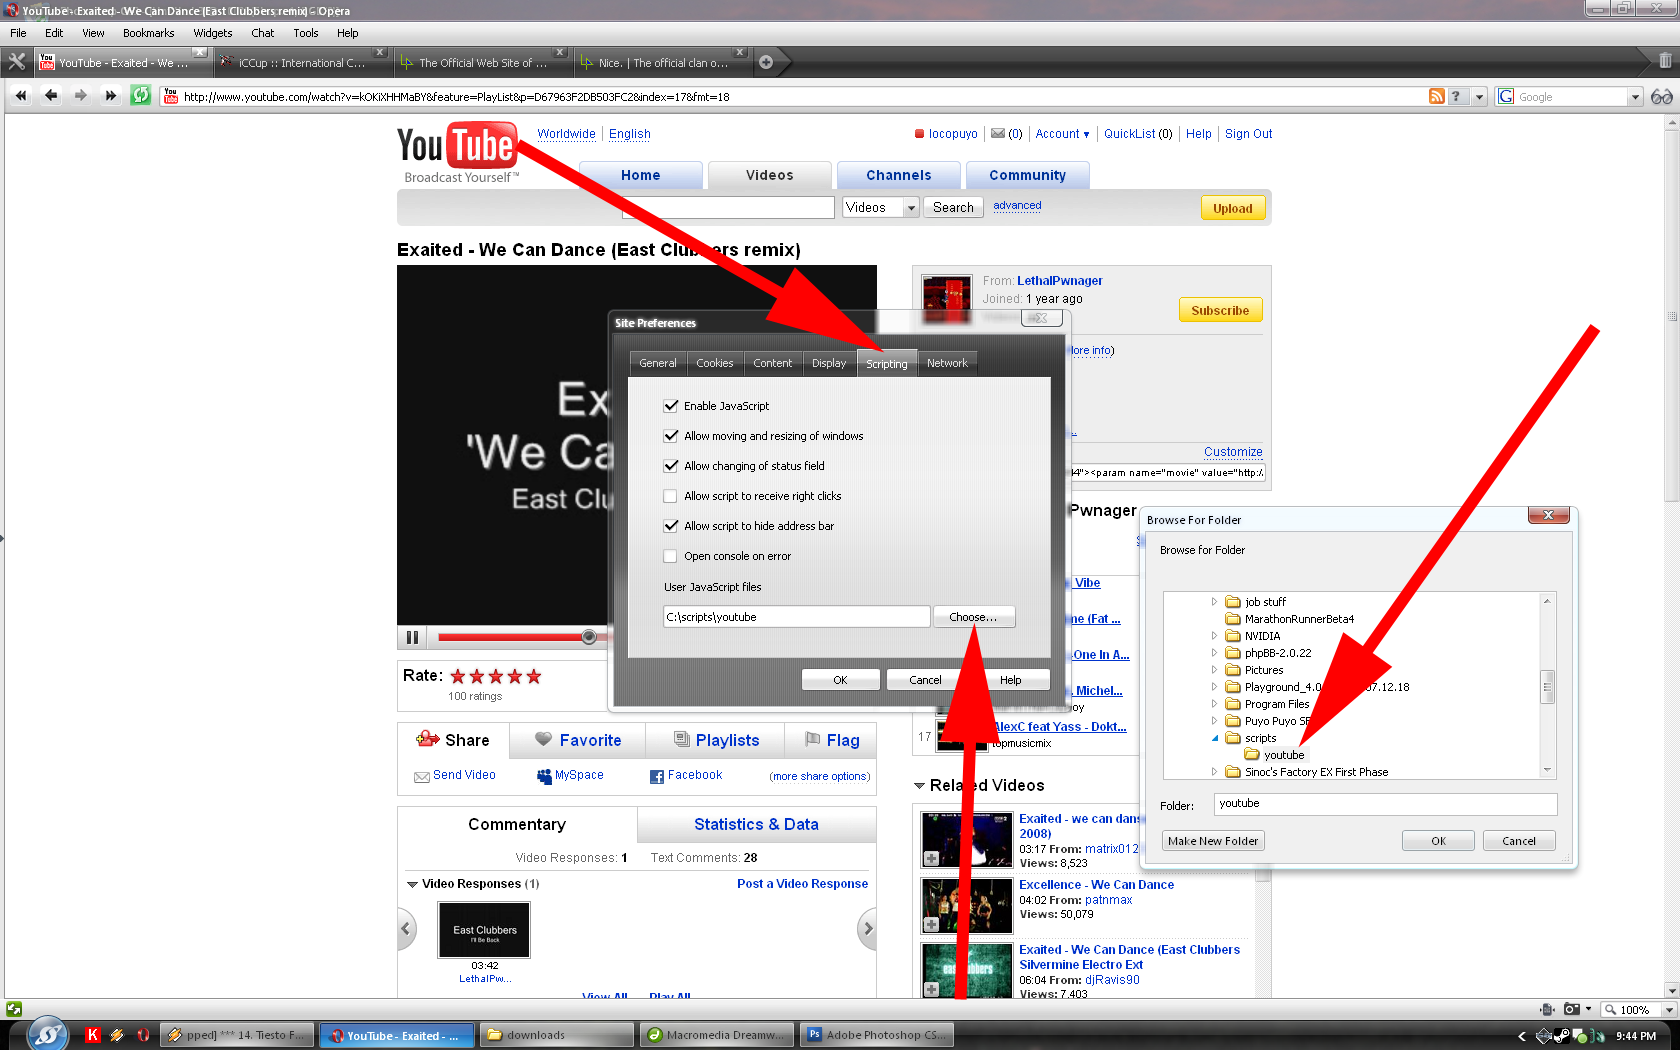
Task: Collapse the Related Videos section
Action: click(x=919, y=786)
